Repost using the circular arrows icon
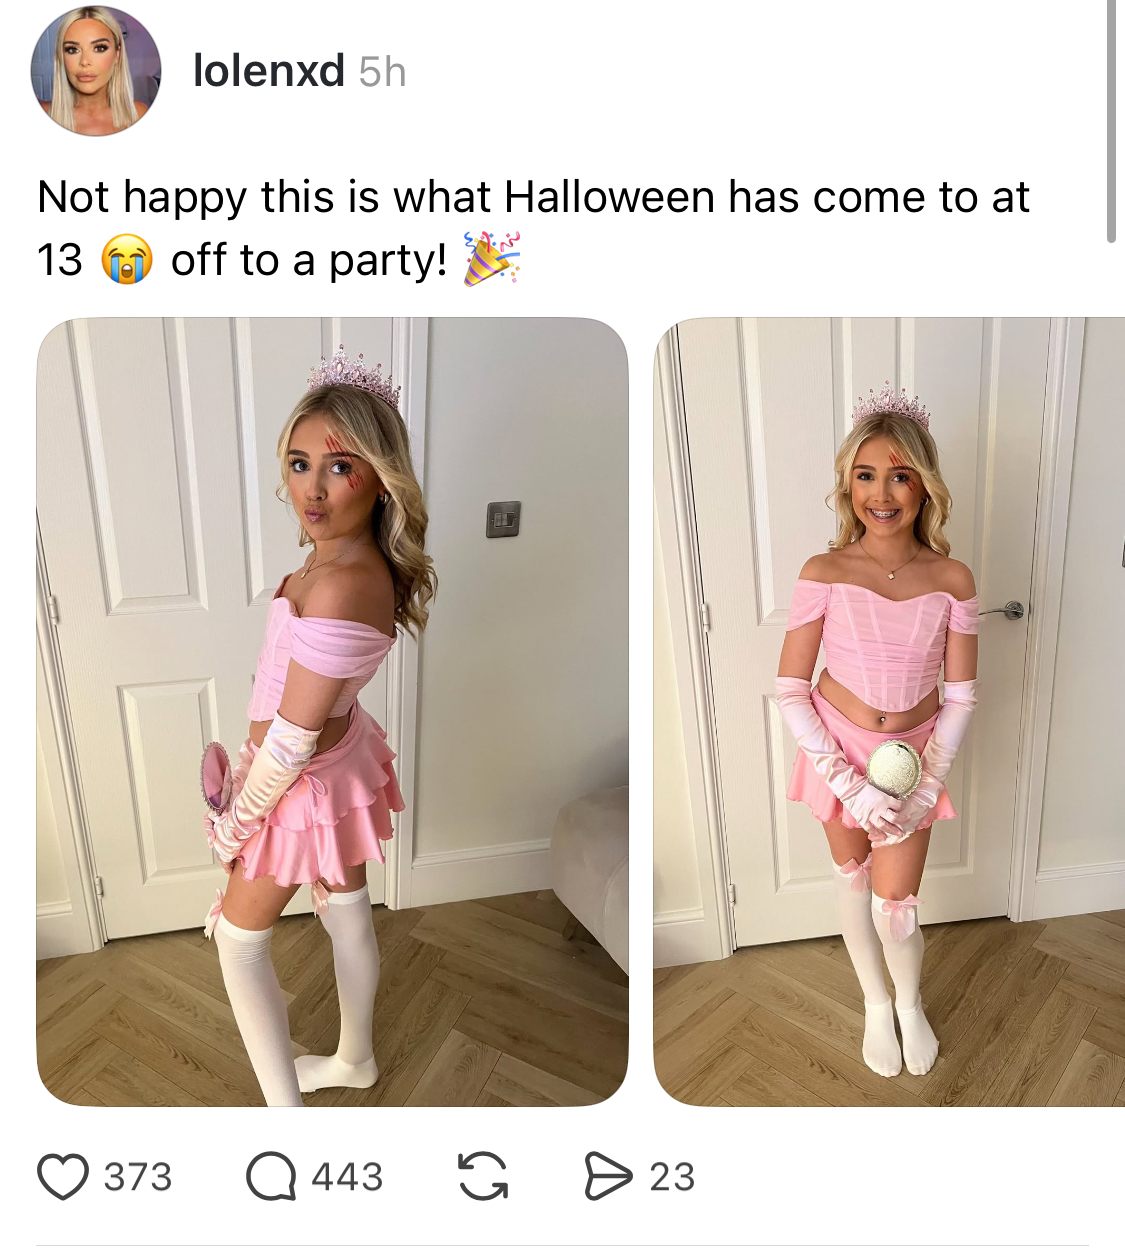Screen dimensions: 1125x1256 [x=483, y=1176]
